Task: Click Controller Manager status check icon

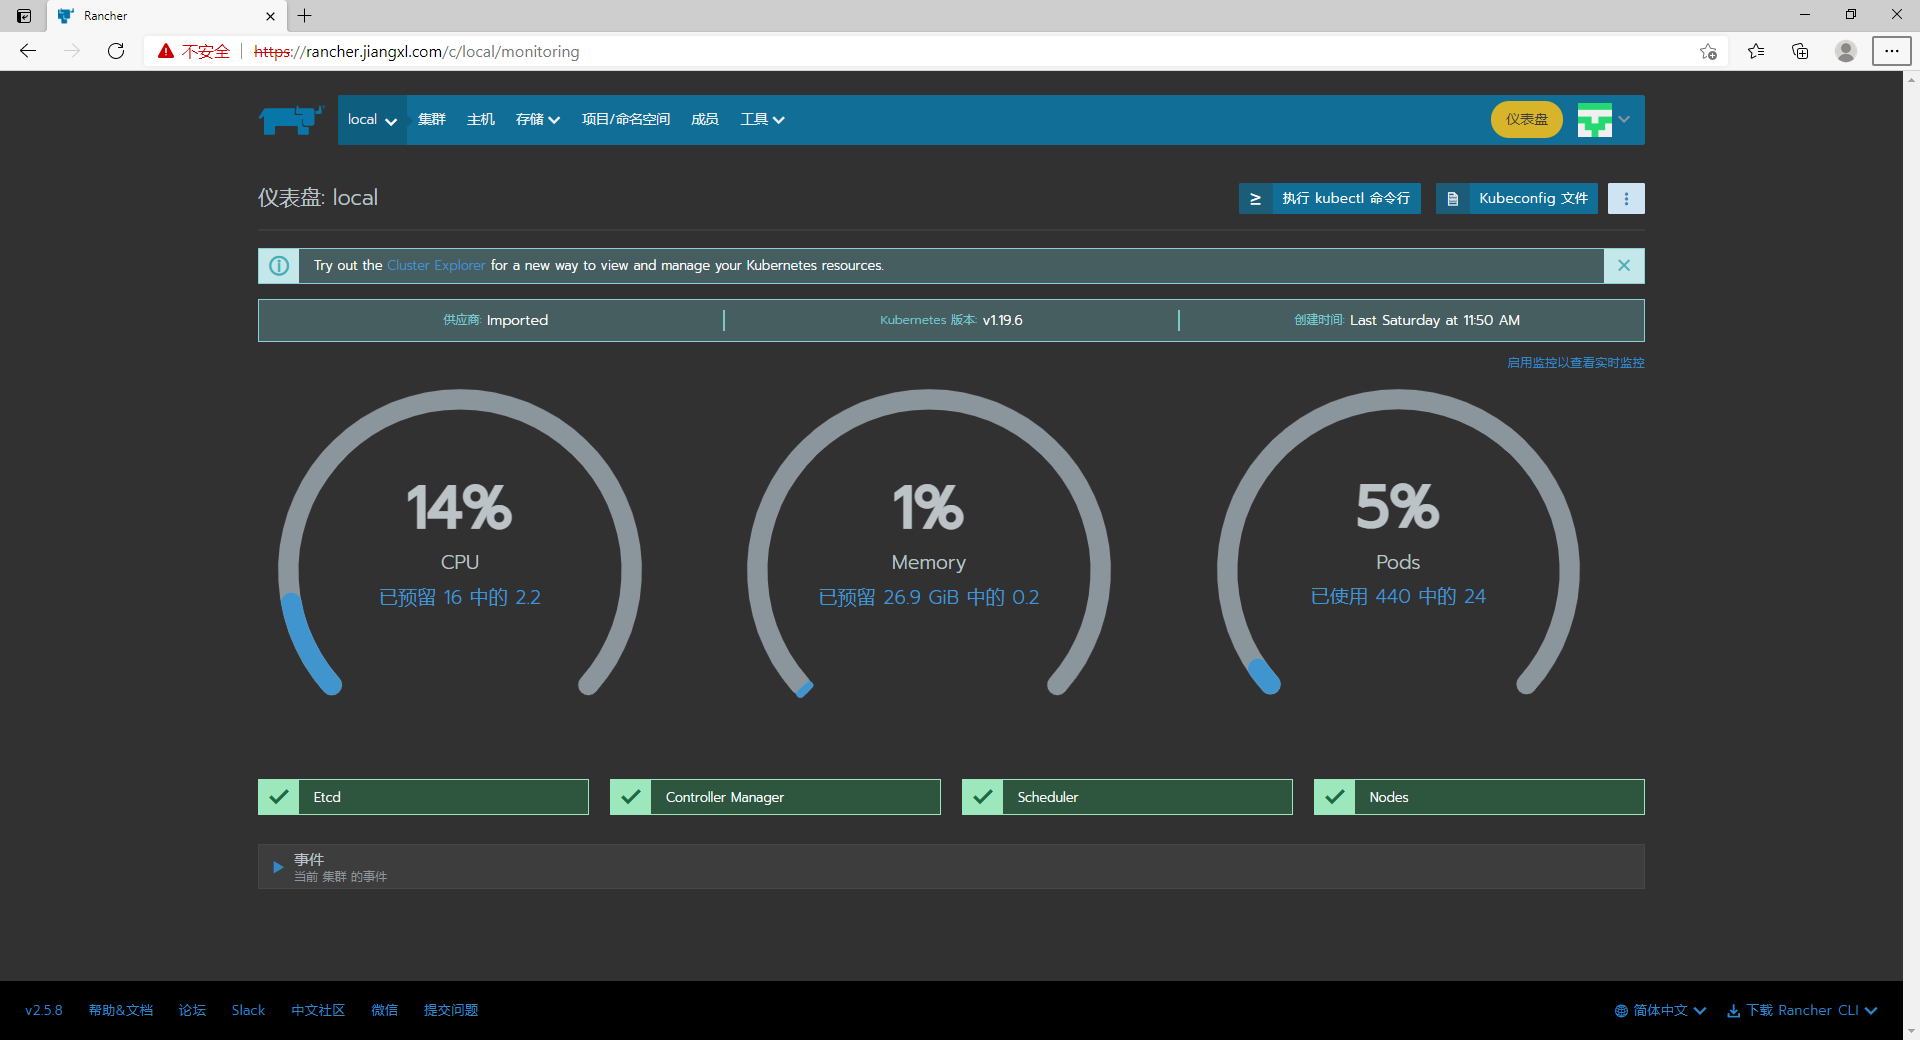Action: (x=631, y=797)
